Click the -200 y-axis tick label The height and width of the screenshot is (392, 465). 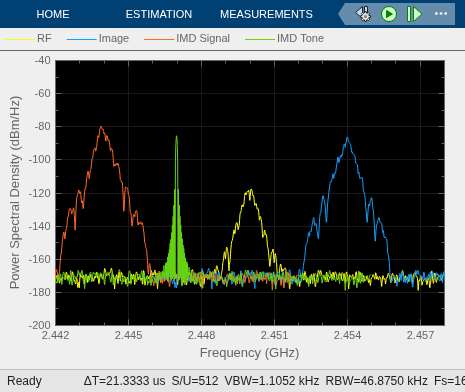point(40,325)
